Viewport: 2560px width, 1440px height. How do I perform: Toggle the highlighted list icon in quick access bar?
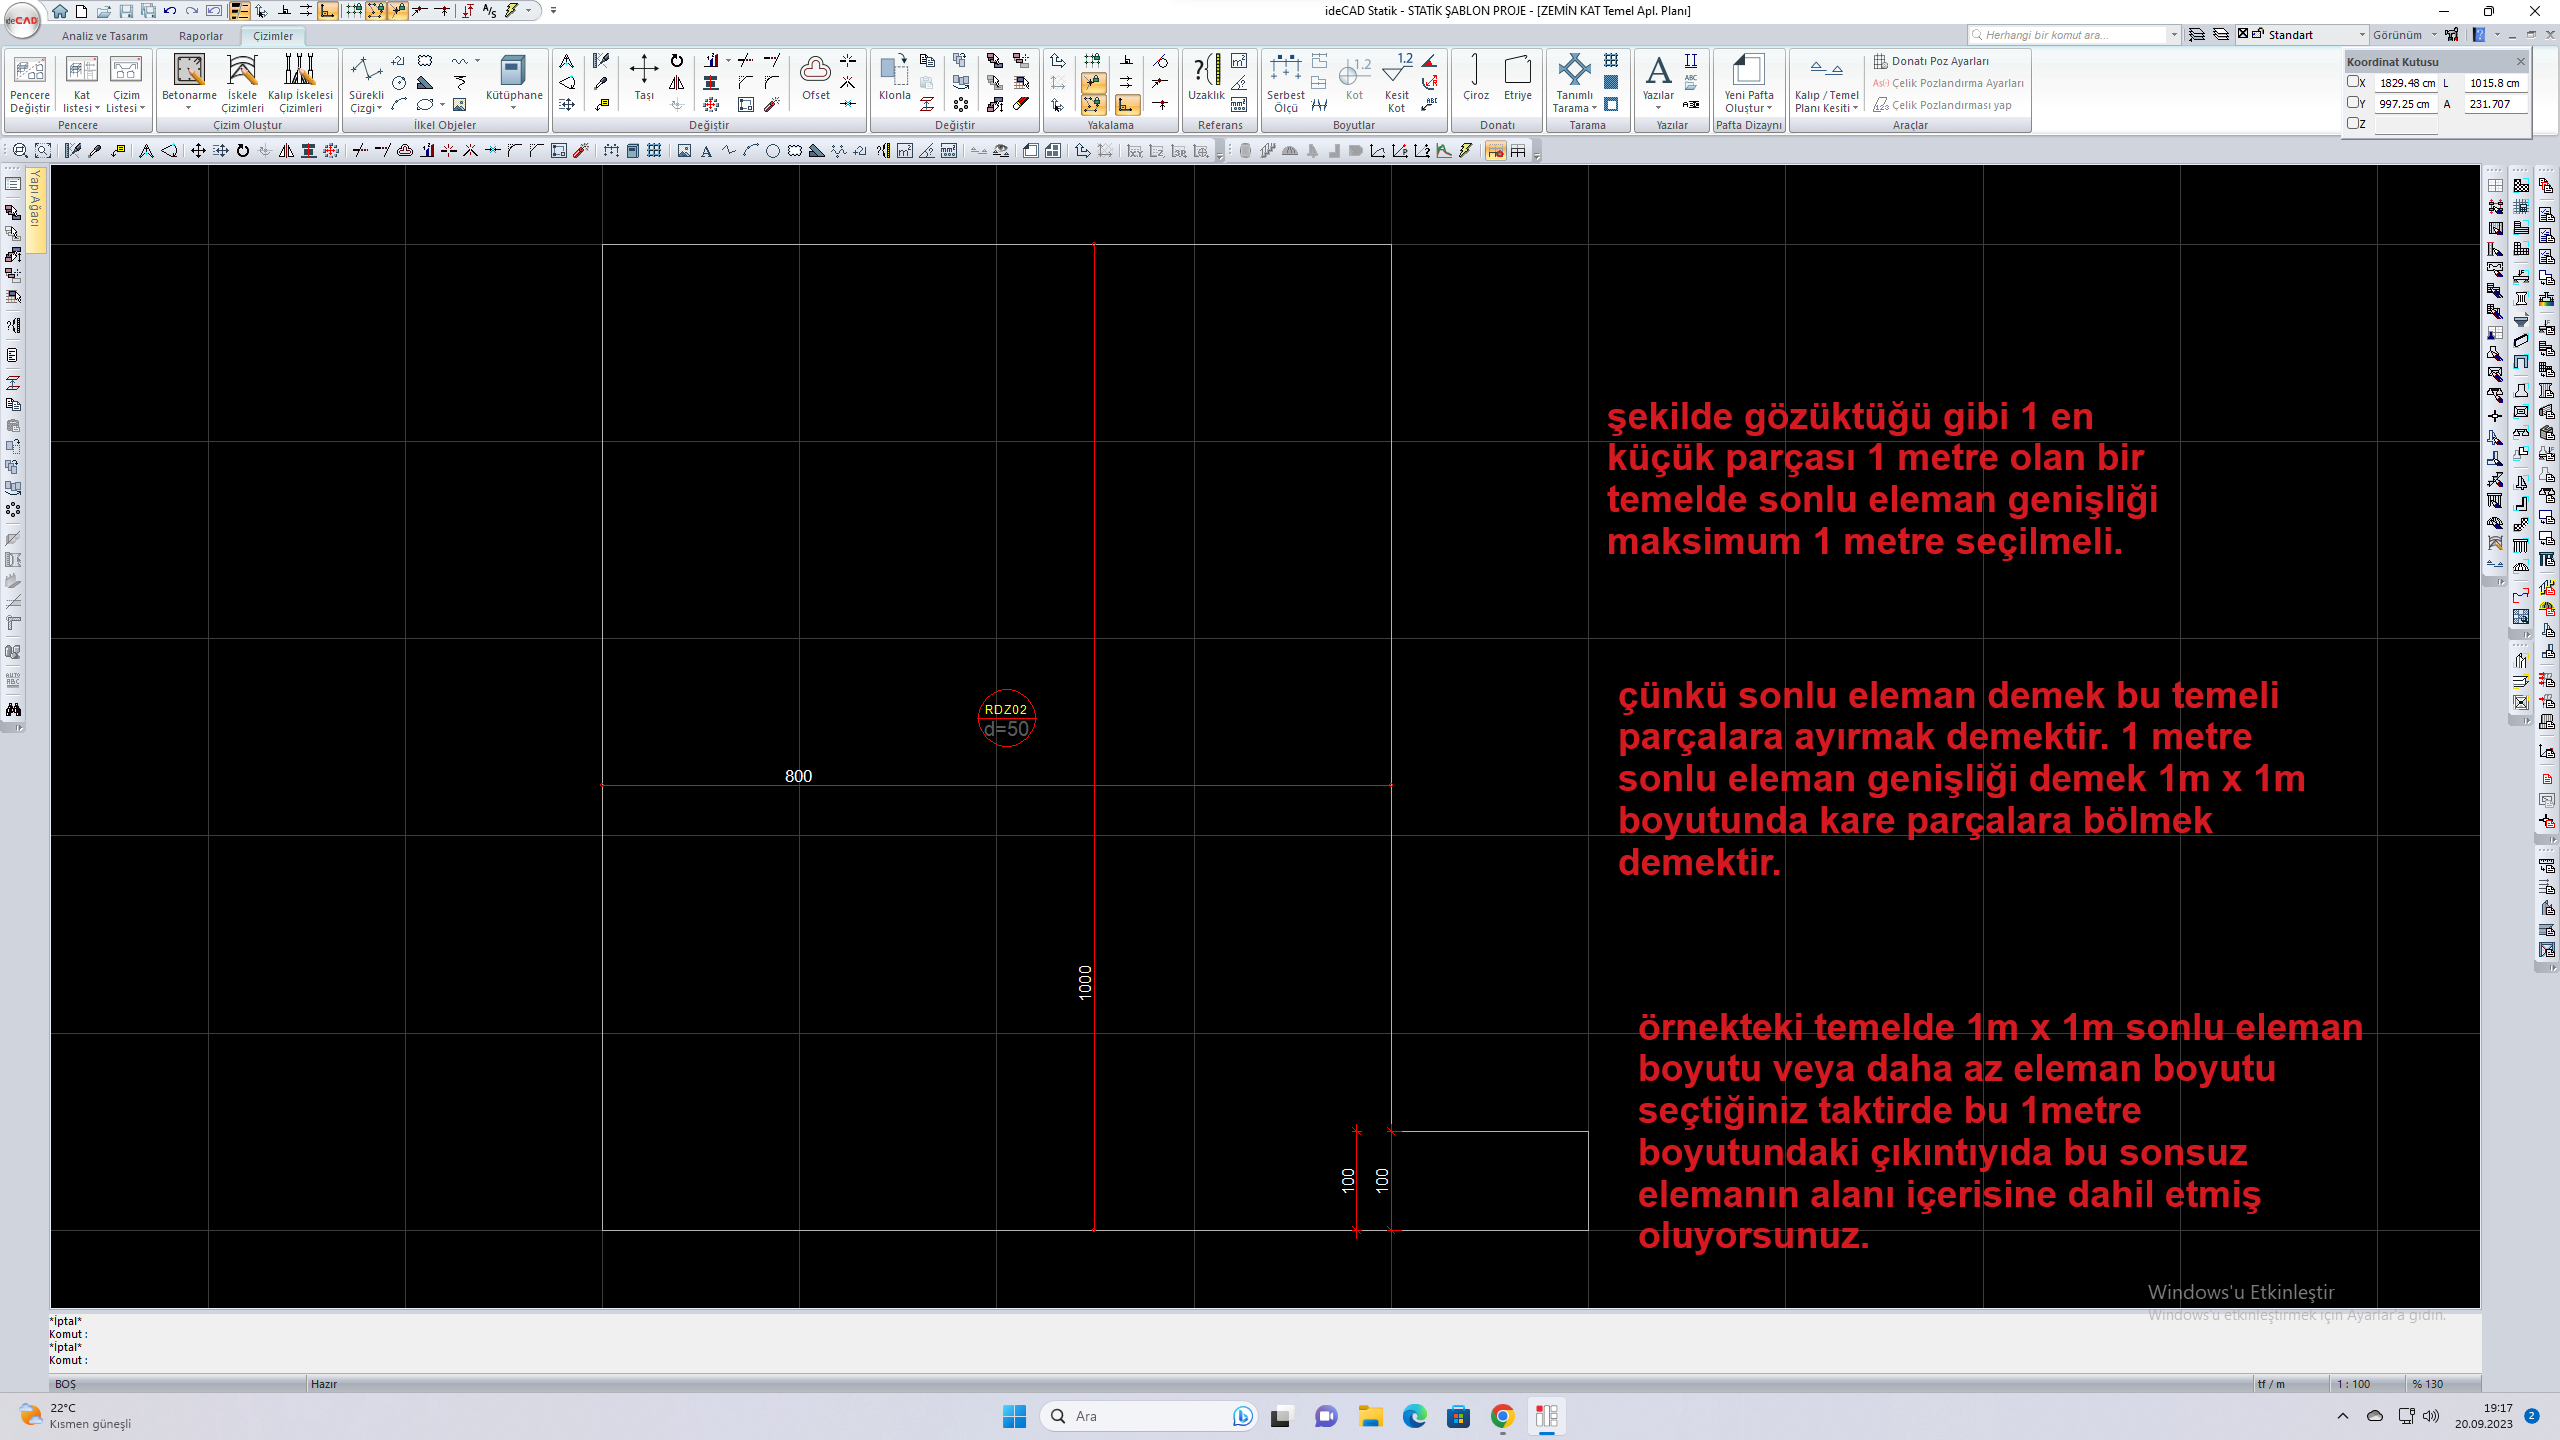[239, 11]
